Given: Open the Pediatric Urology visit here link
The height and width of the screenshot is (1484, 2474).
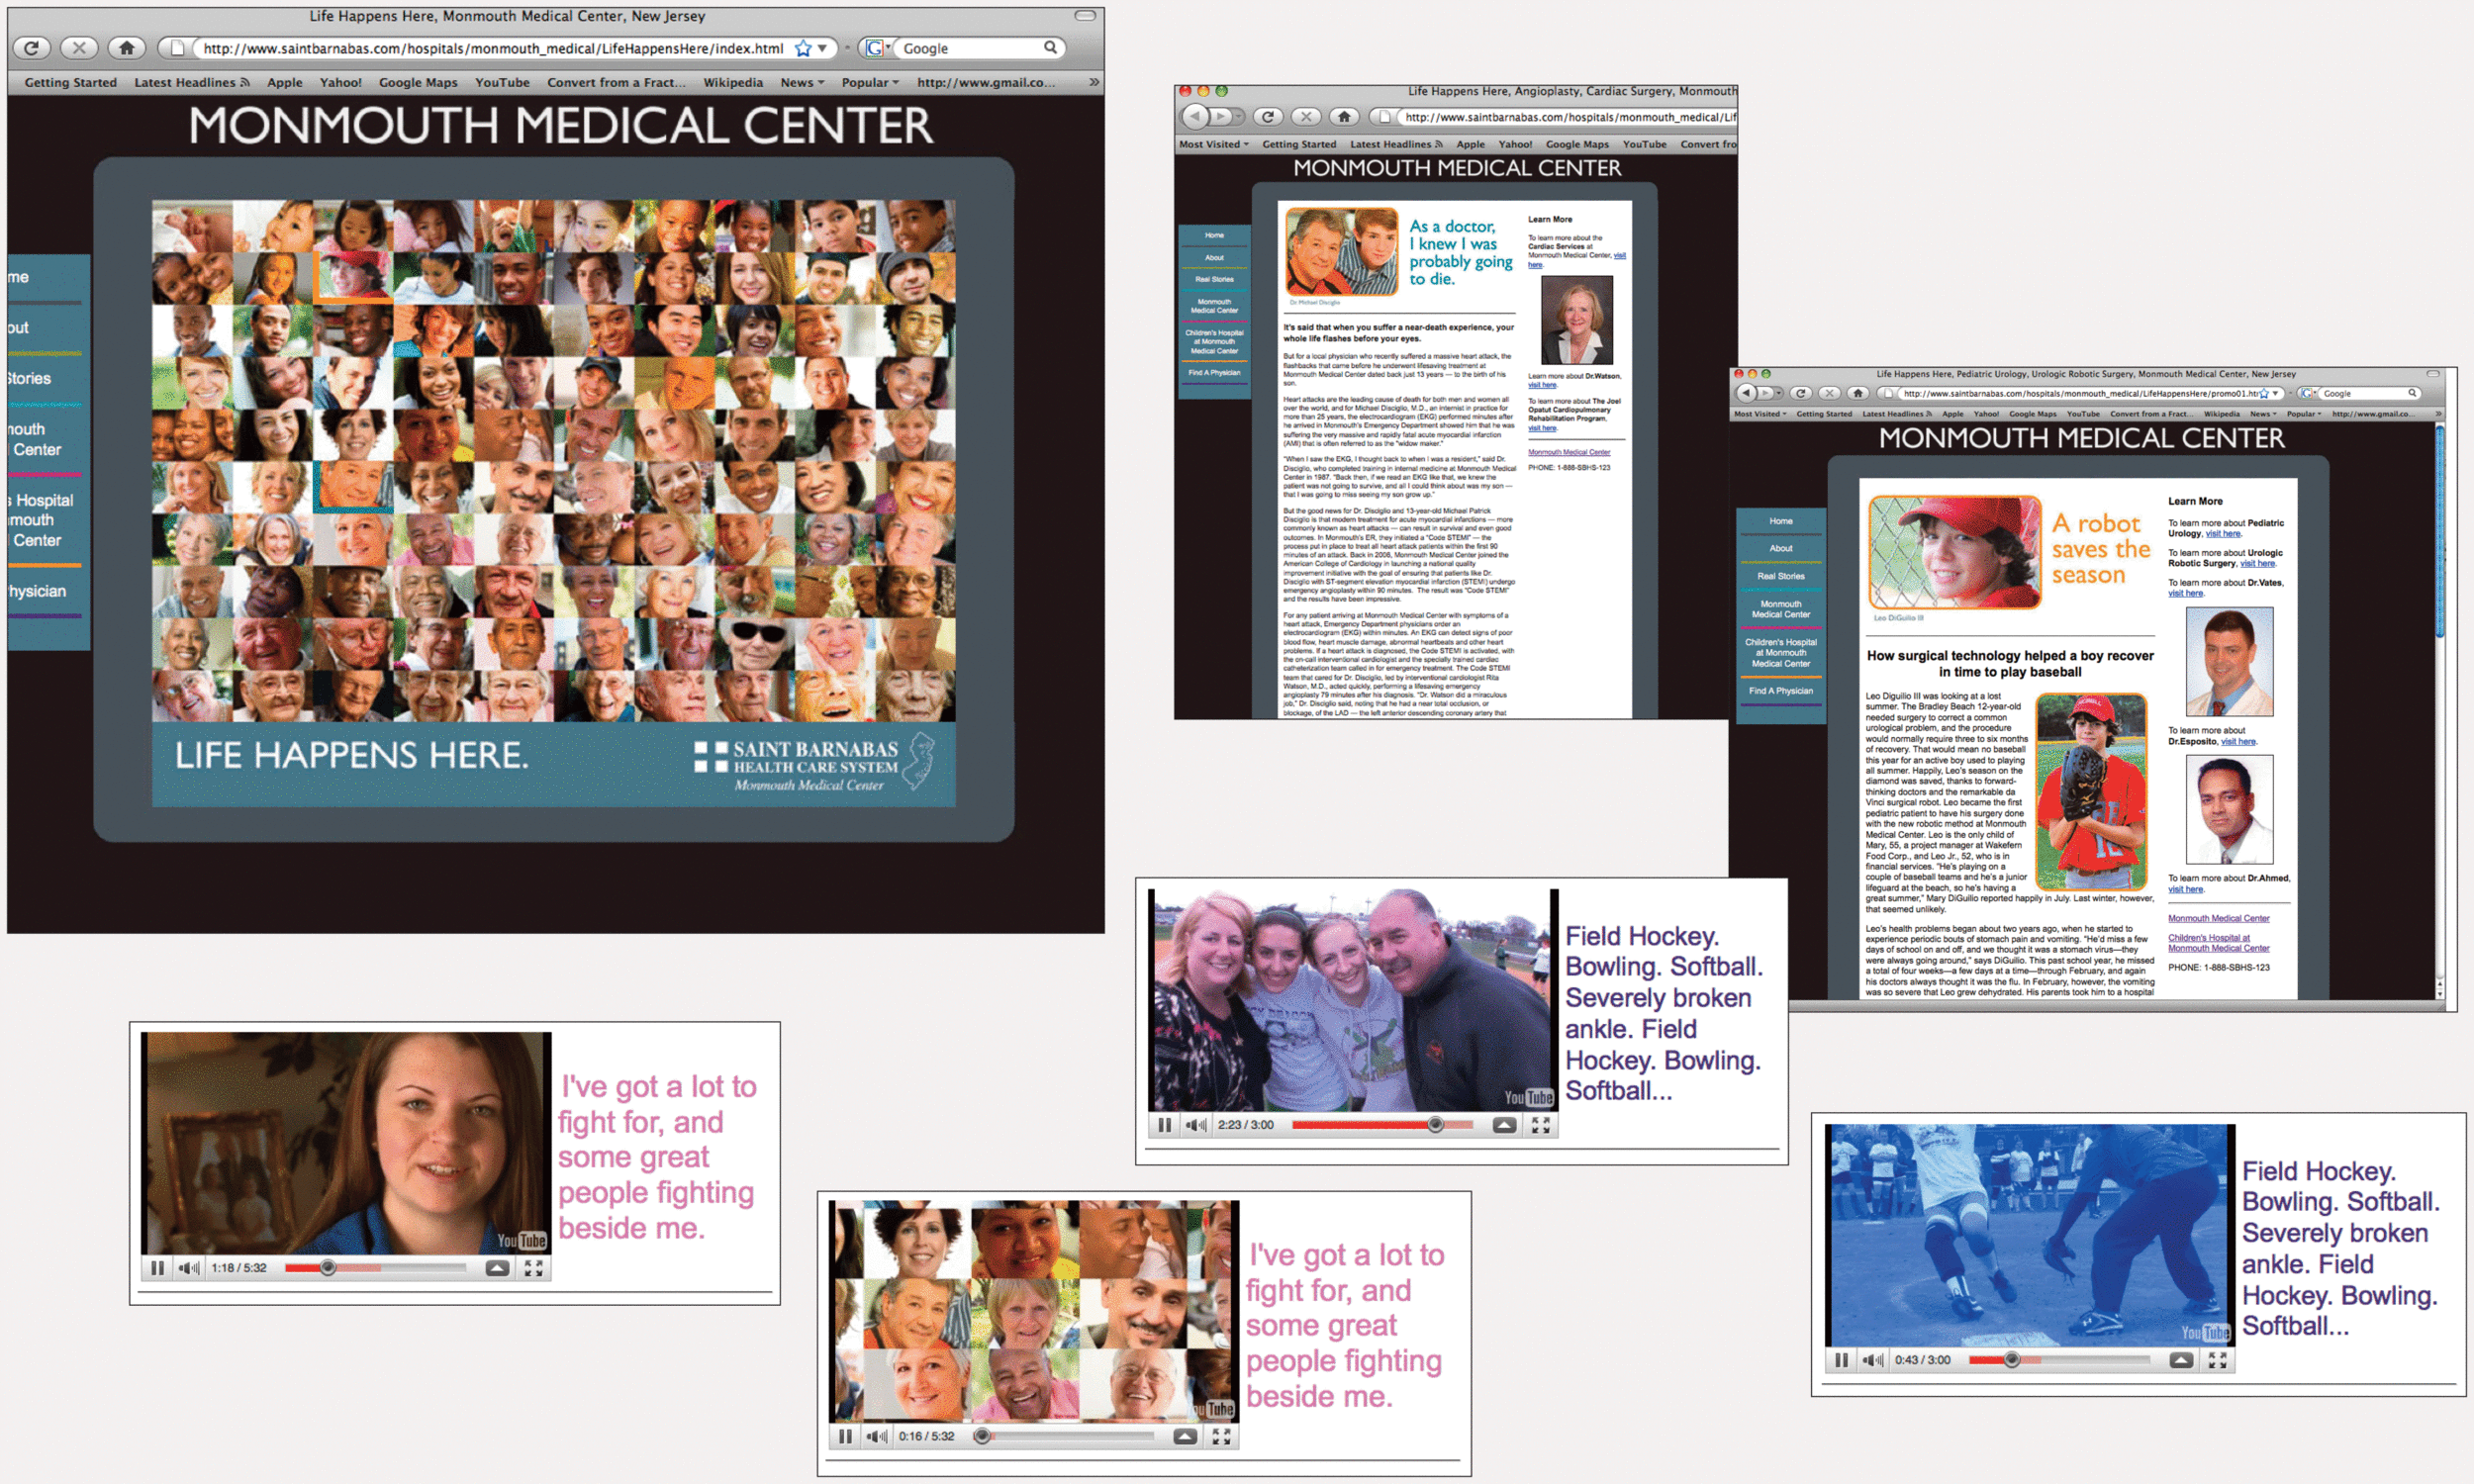Looking at the screenshot, I should click(x=2223, y=534).
